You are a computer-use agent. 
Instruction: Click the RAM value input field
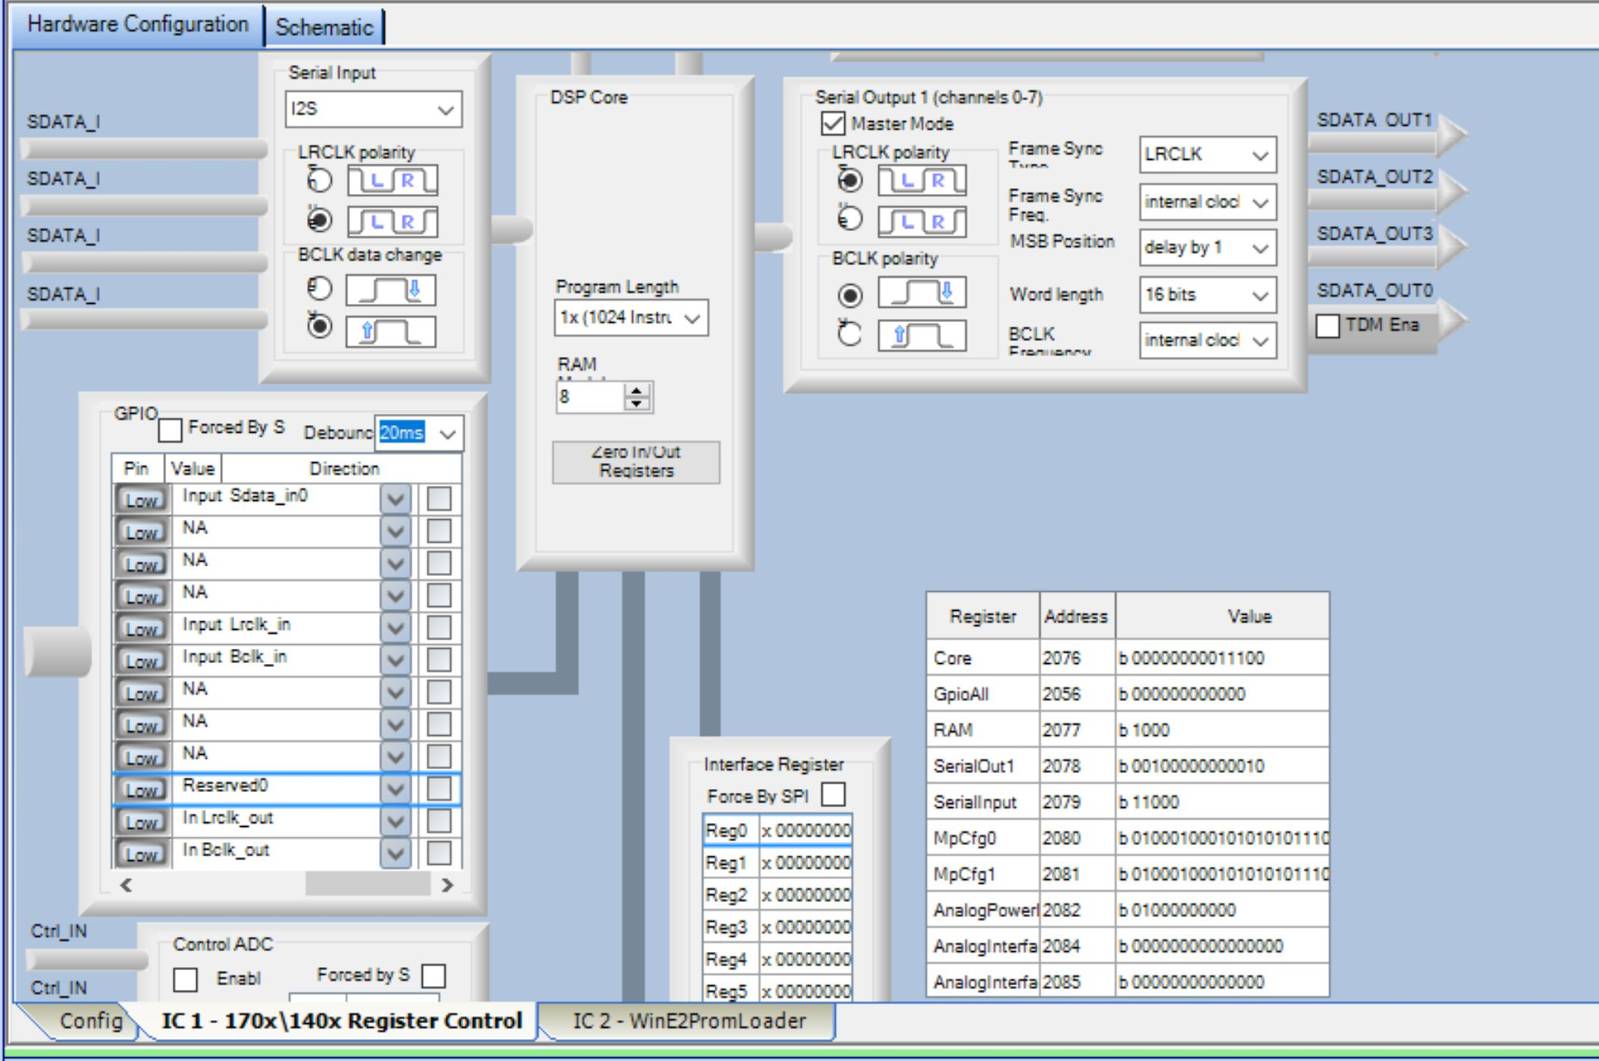pyautogui.click(x=591, y=397)
